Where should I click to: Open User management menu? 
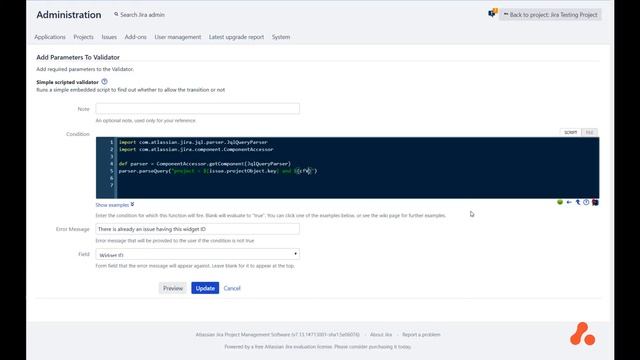(178, 37)
